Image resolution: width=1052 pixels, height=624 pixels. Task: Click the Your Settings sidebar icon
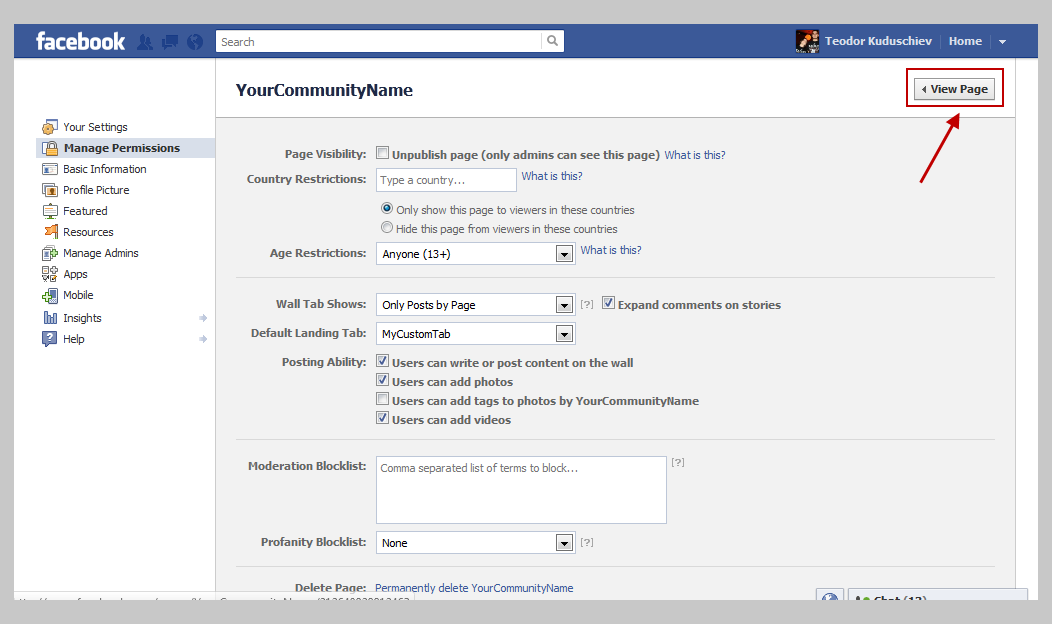(50, 127)
